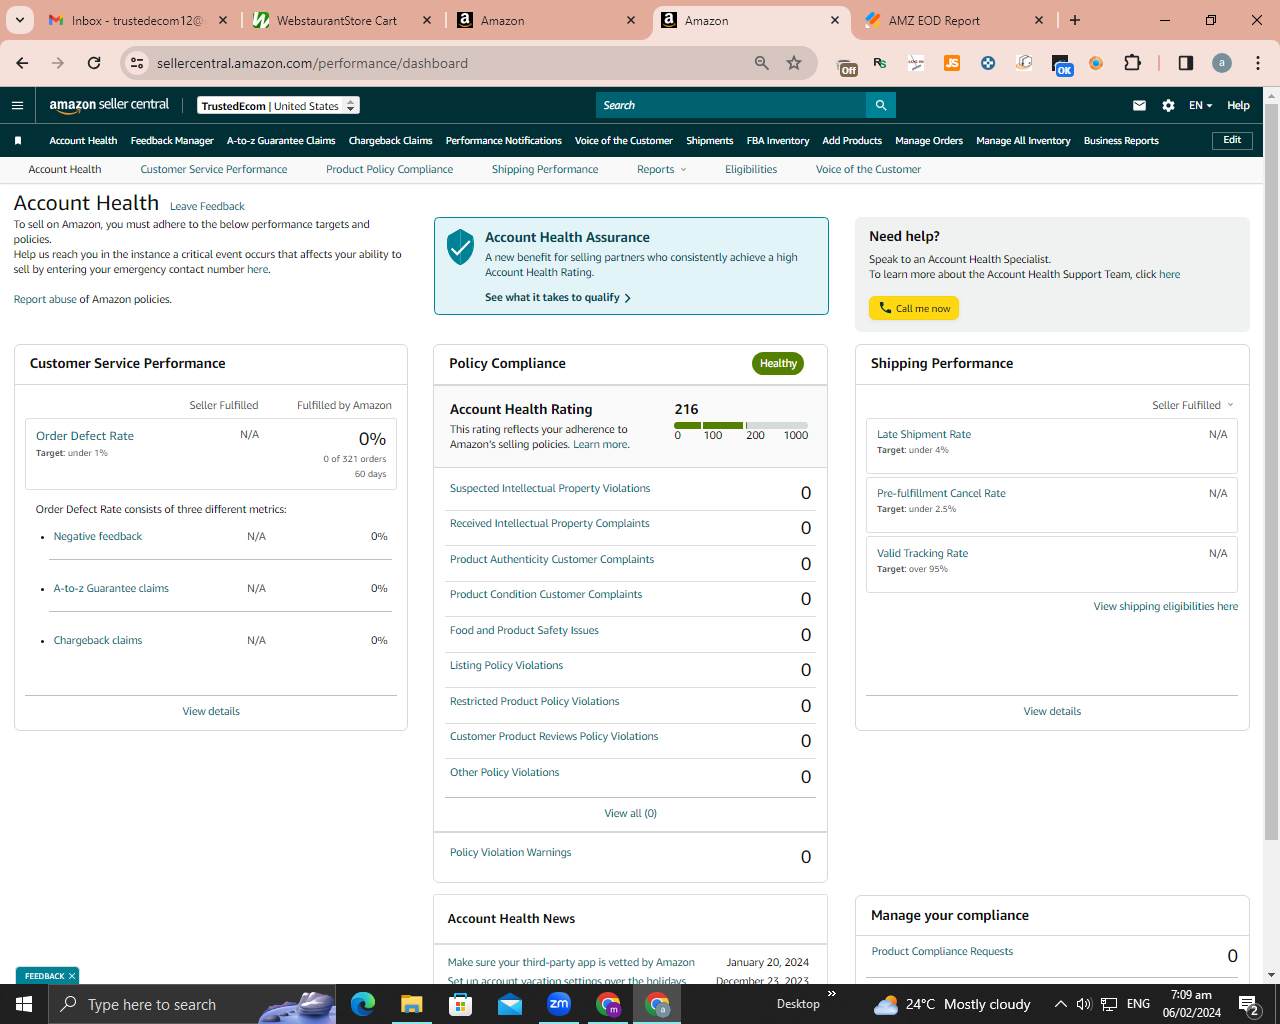This screenshot has height=1024, width=1280.
Task: Open the Eligibilities tab
Action: point(751,170)
